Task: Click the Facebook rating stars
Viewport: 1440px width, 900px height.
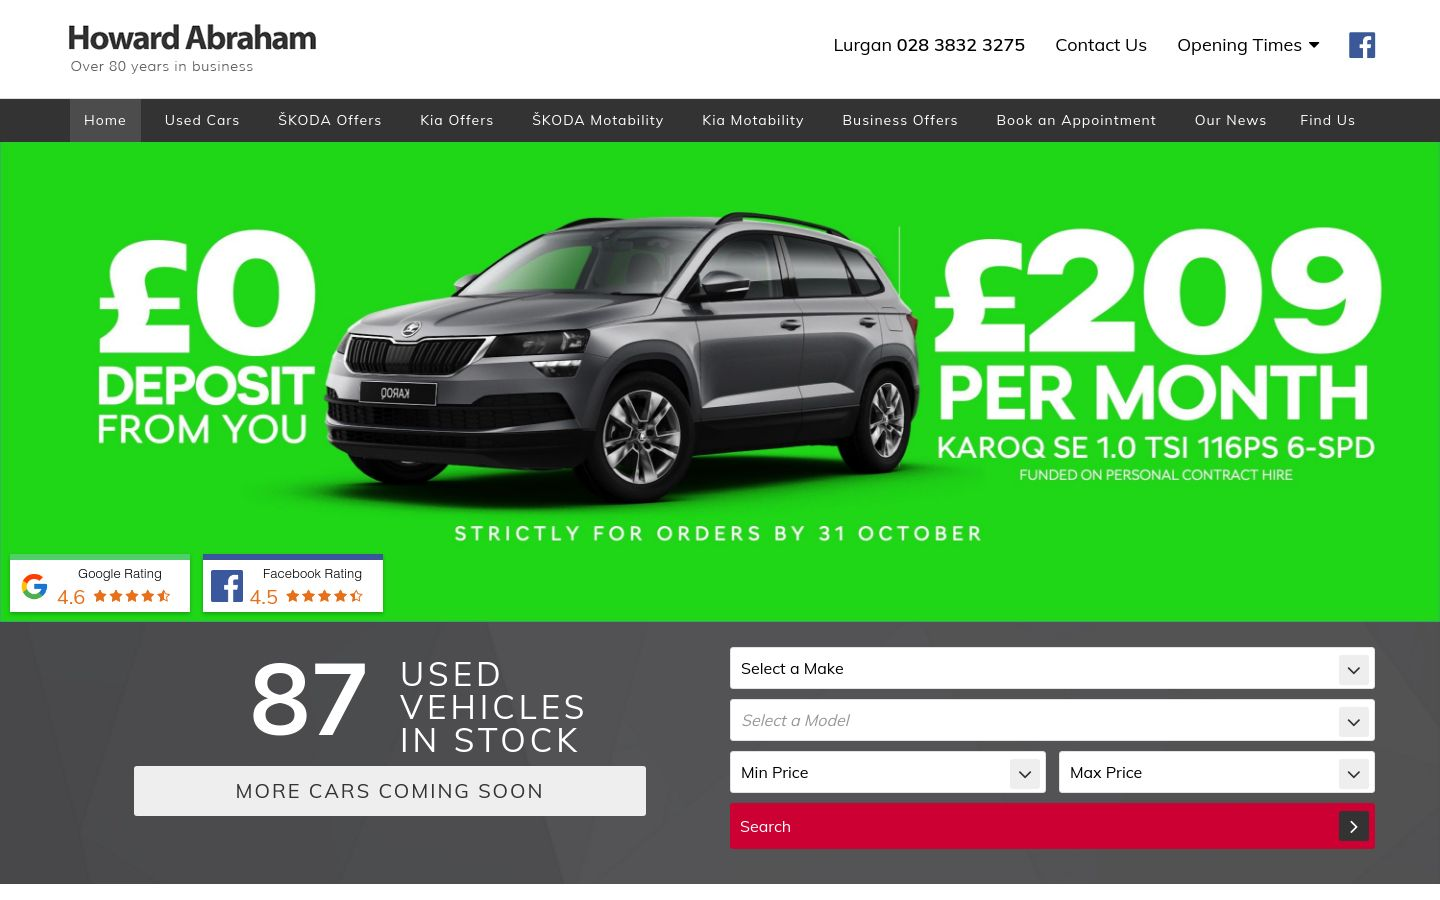Action: 325,596
